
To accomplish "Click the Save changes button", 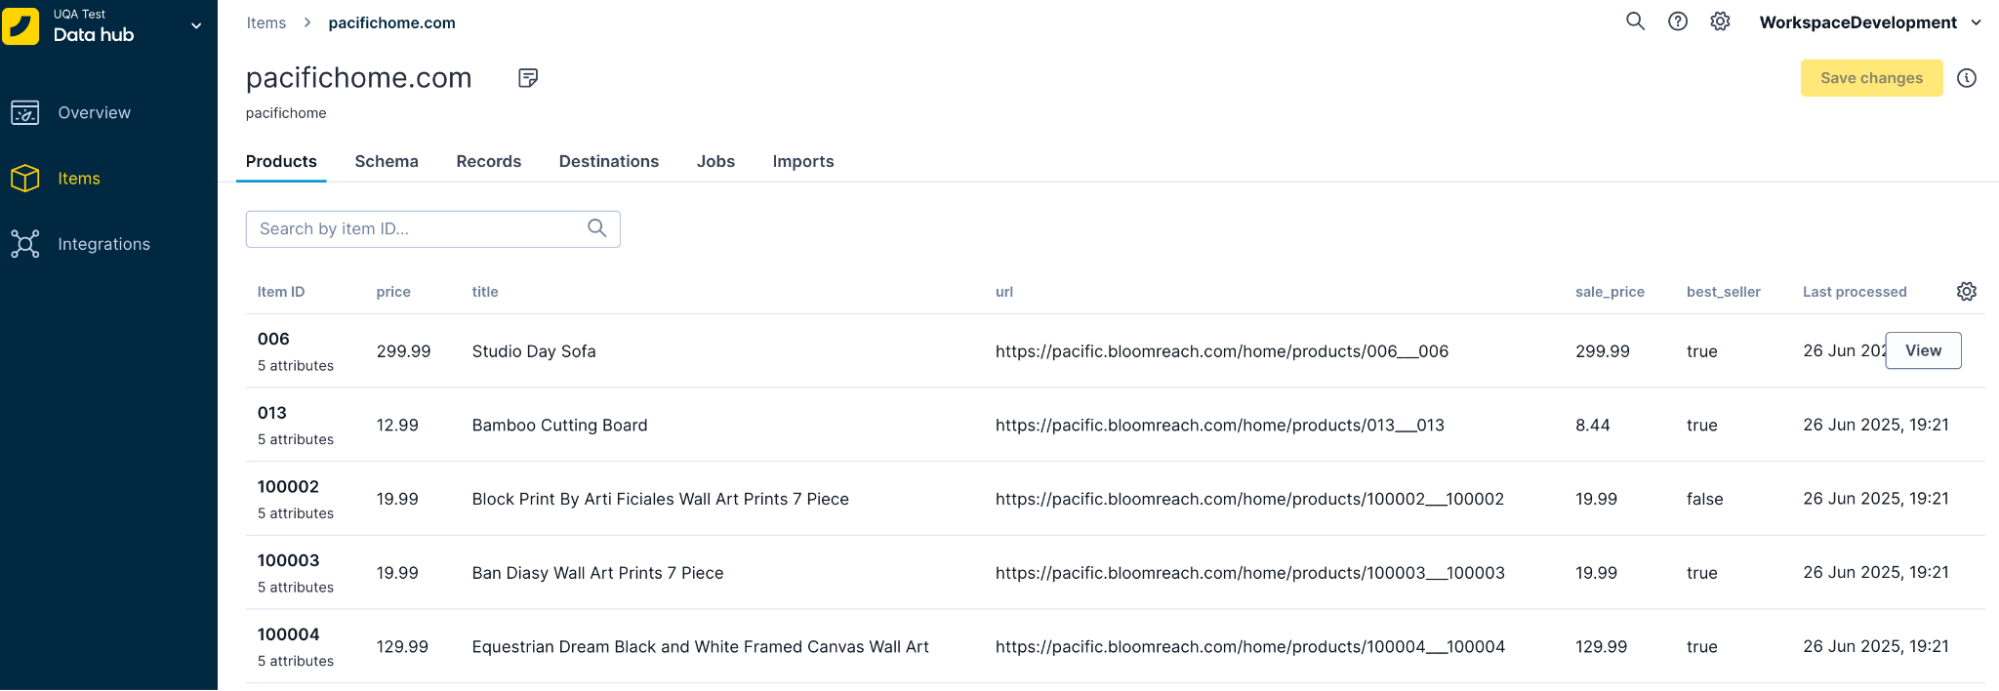I will pyautogui.click(x=1871, y=78).
